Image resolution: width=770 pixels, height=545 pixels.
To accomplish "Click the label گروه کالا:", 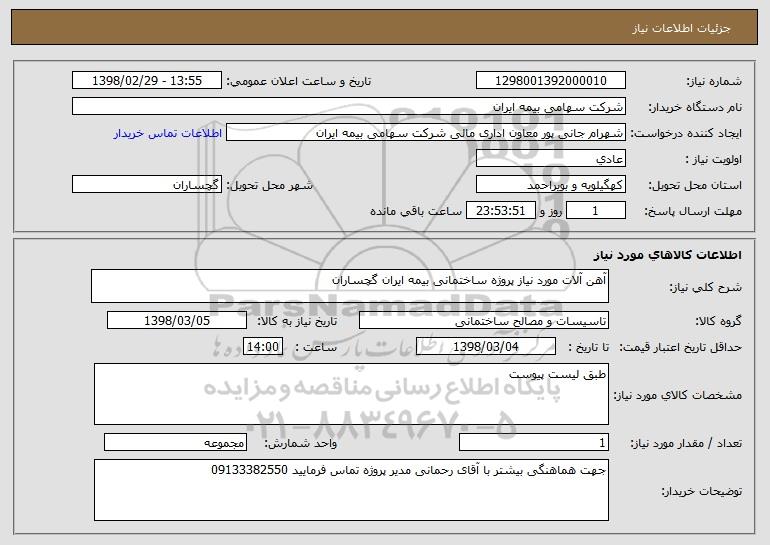I will point(718,321).
